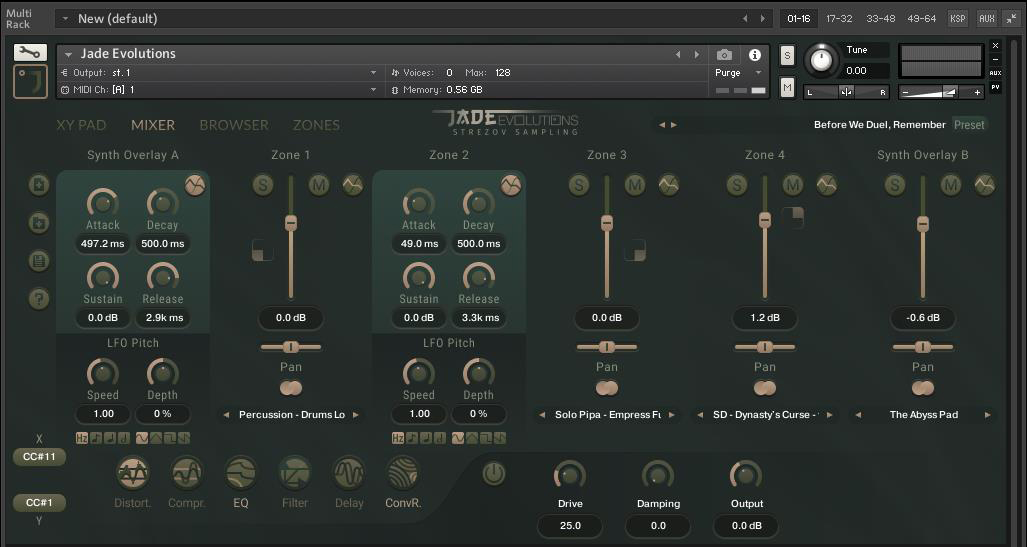Click Zone 3 XY corner assignment icon
The image size is (1027, 547).
(635, 250)
